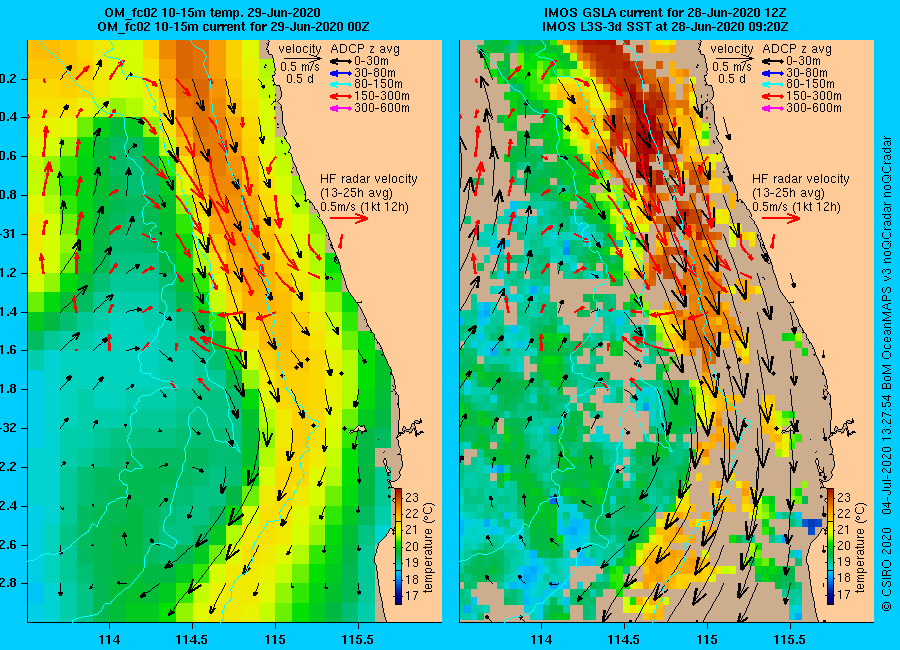Click the 'velocity' label in the right map
The image size is (900, 650).
click(731, 49)
